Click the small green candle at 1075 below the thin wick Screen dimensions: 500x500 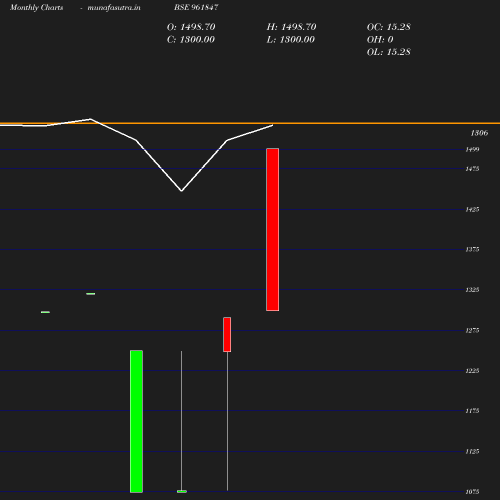click(182, 491)
